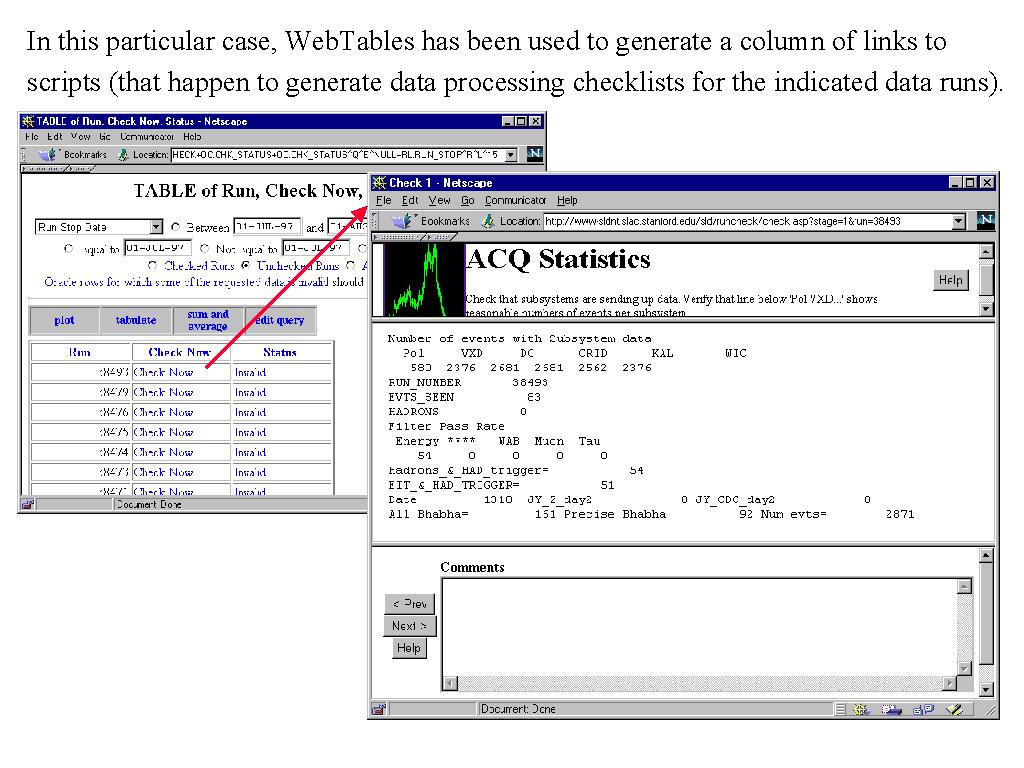The image size is (1024, 768).
Task: Open the Communicator menu in Check 1
Action: pos(515,200)
